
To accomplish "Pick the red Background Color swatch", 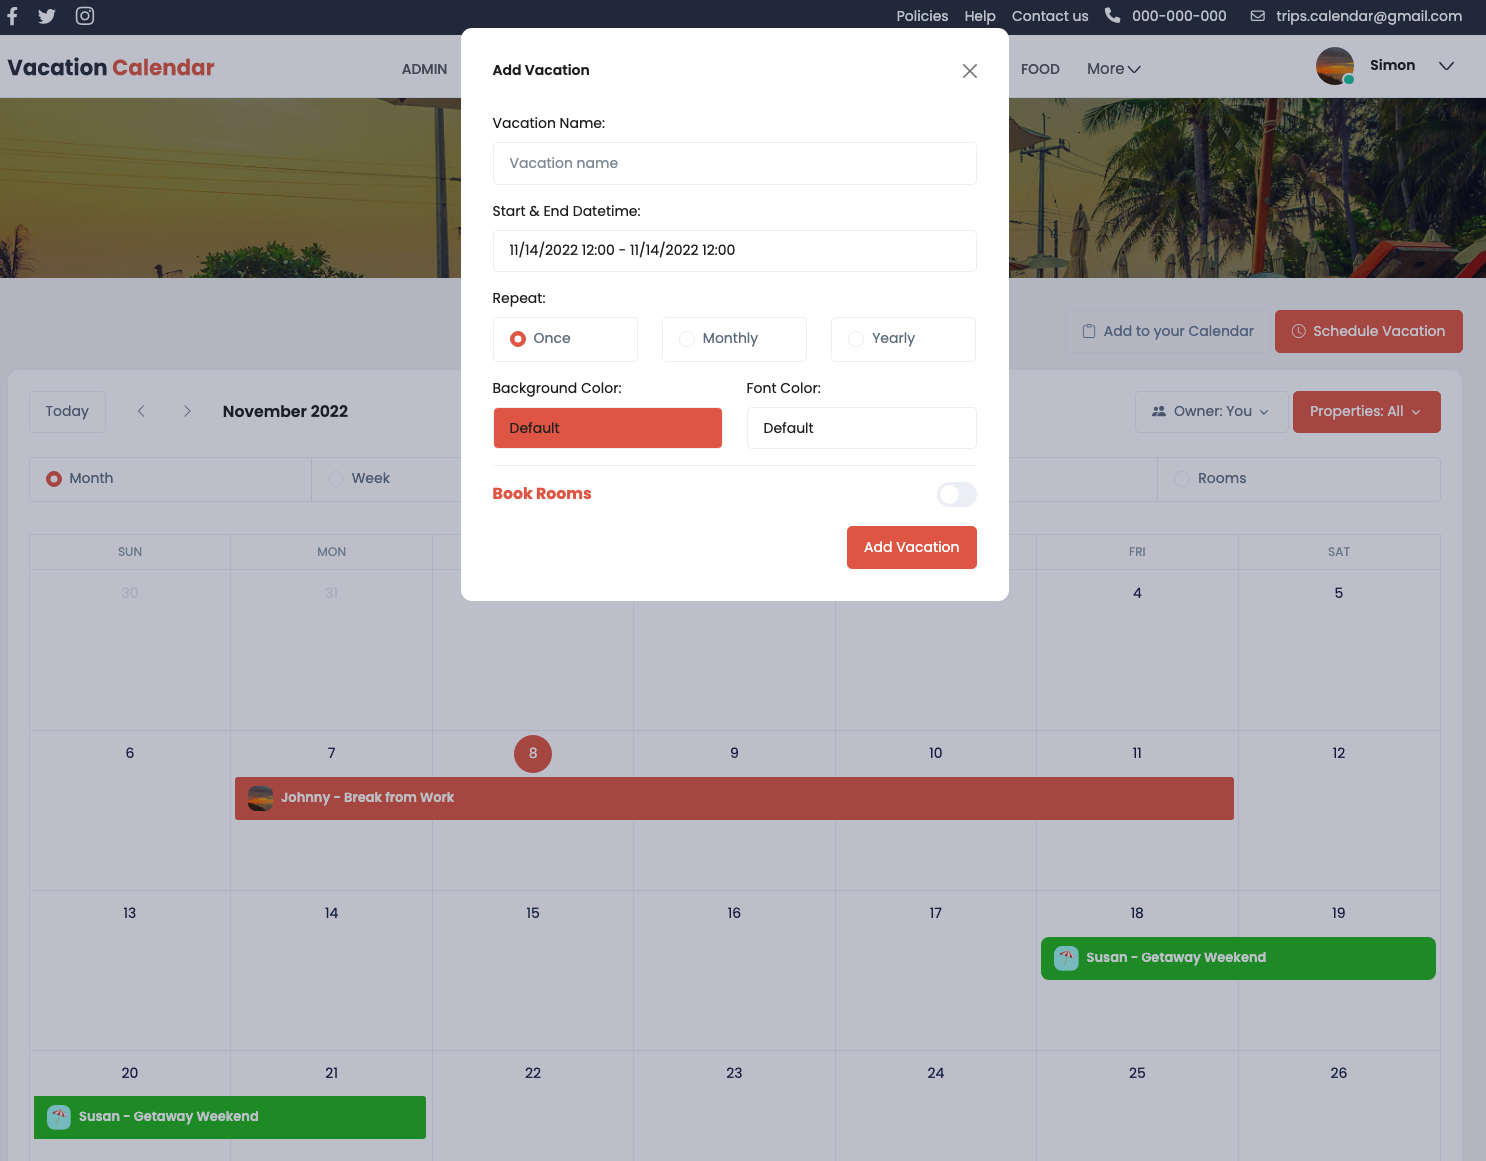I will pyautogui.click(x=607, y=428).
